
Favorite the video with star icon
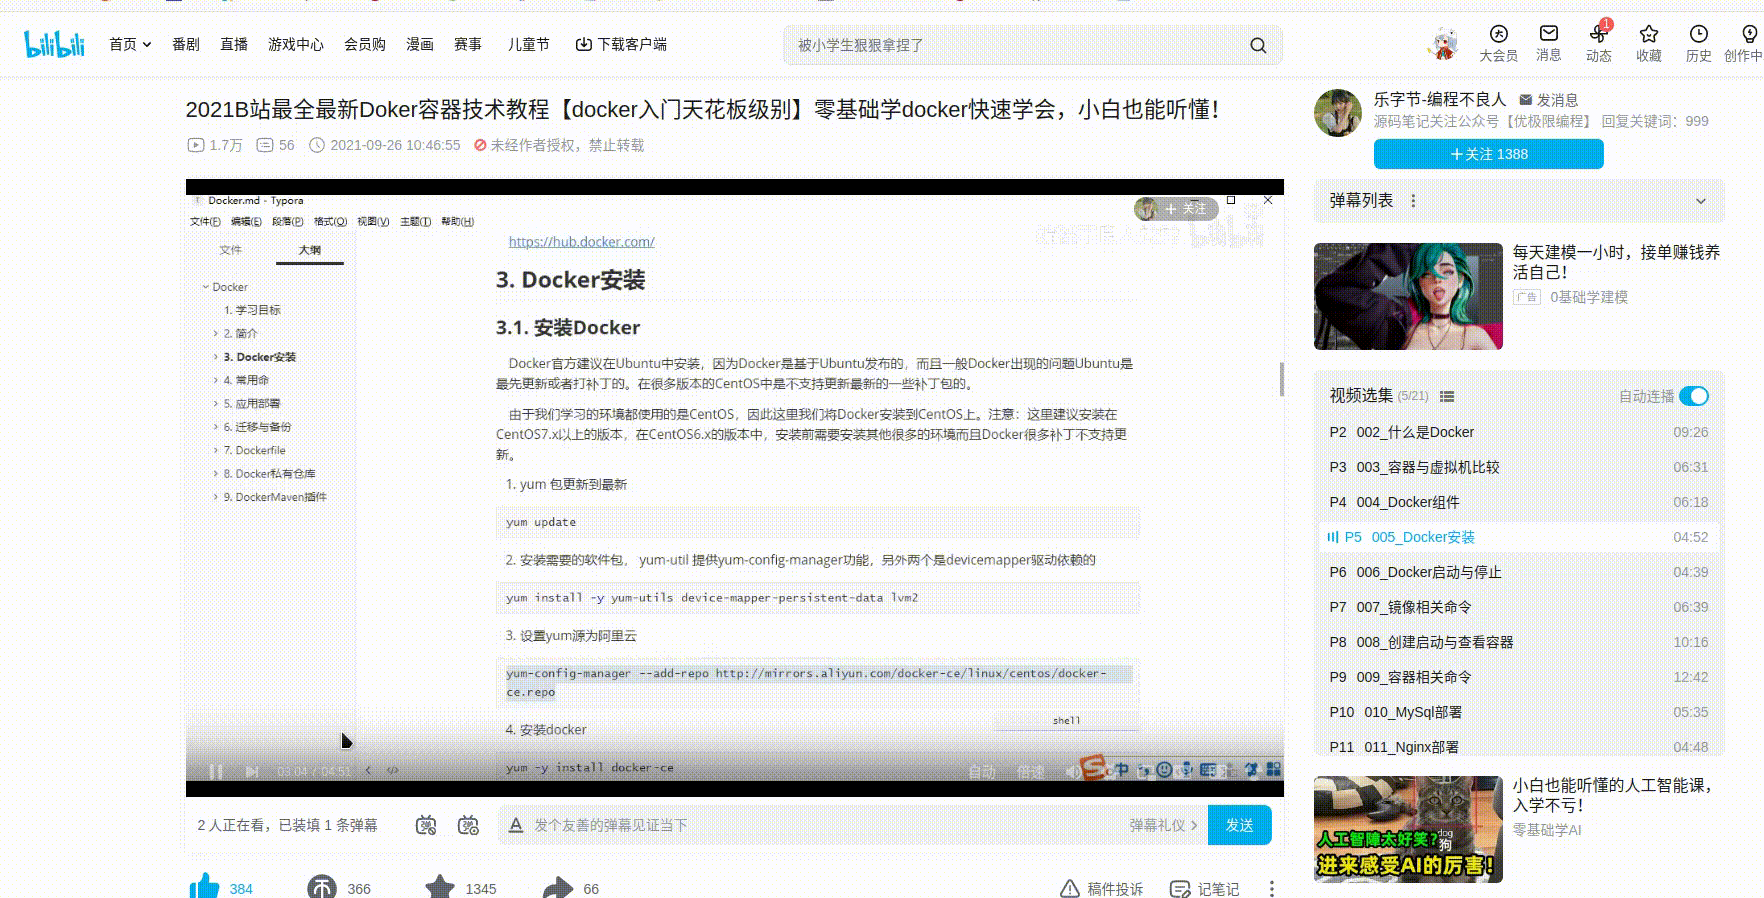point(440,887)
